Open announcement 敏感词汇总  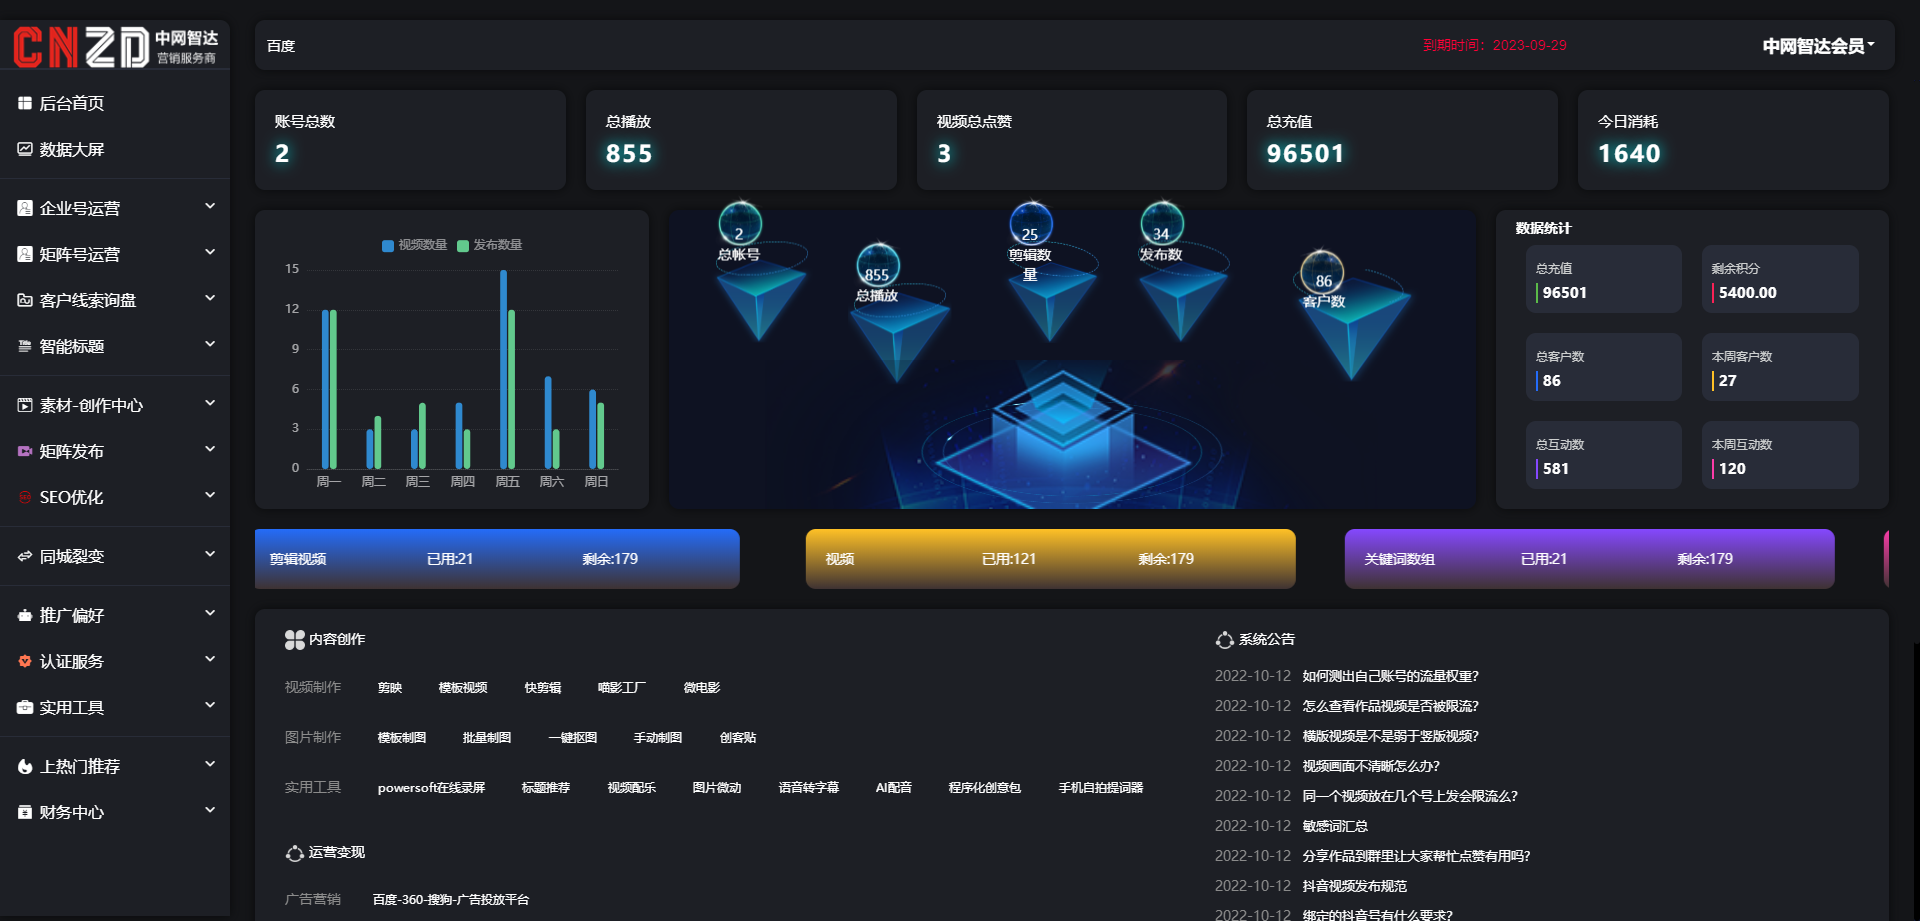[x=1334, y=826]
